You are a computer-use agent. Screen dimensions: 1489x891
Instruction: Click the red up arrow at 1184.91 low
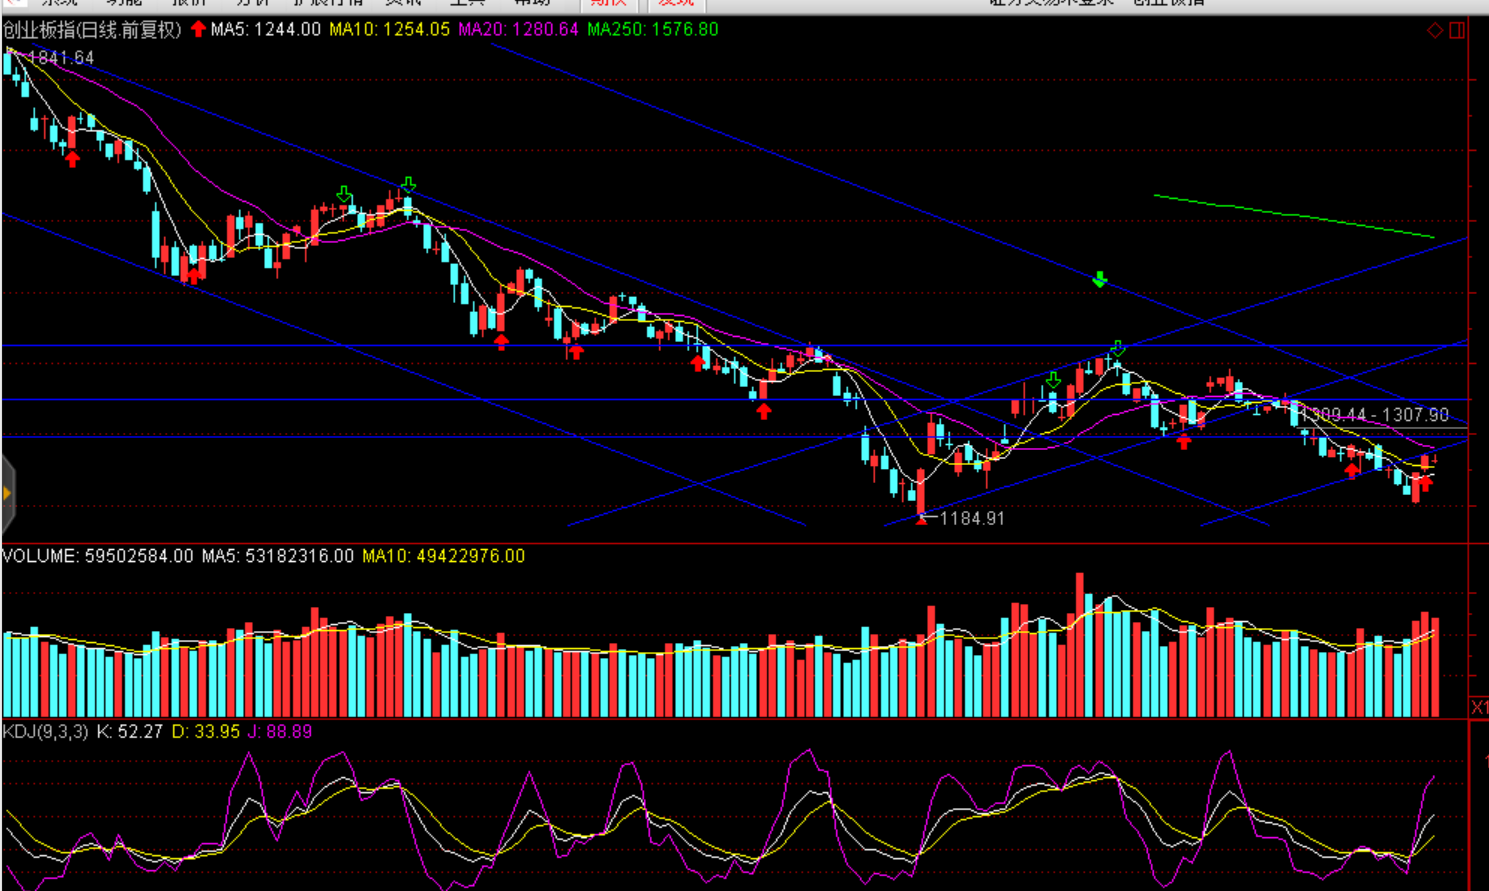(x=921, y=518)
